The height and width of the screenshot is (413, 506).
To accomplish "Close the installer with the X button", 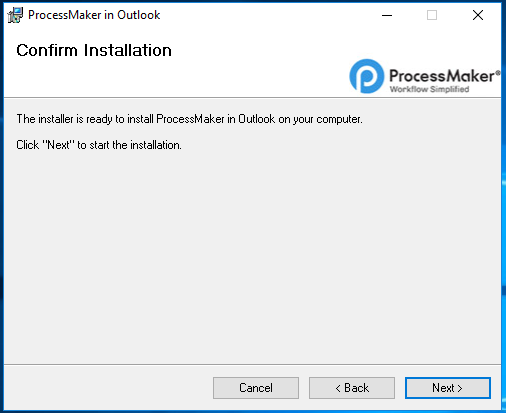I will 478,15.
